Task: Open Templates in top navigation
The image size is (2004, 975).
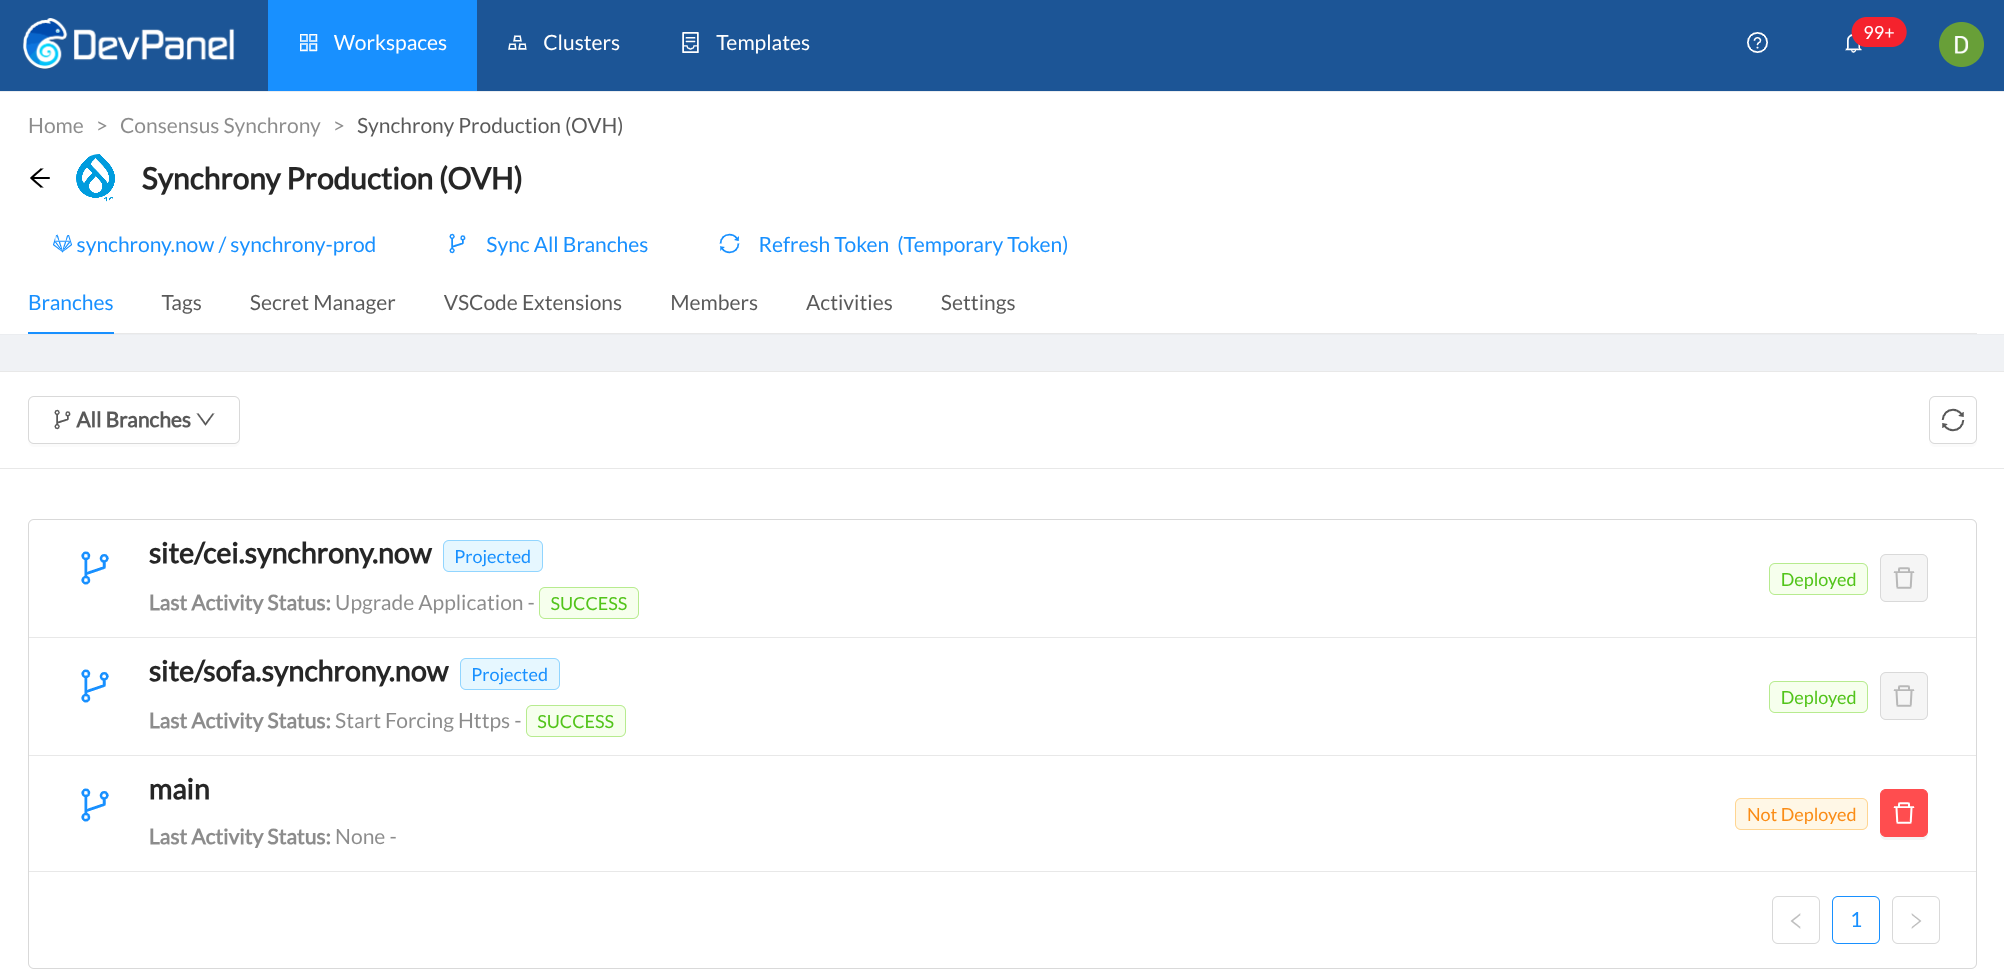Action: pos(745,44)
